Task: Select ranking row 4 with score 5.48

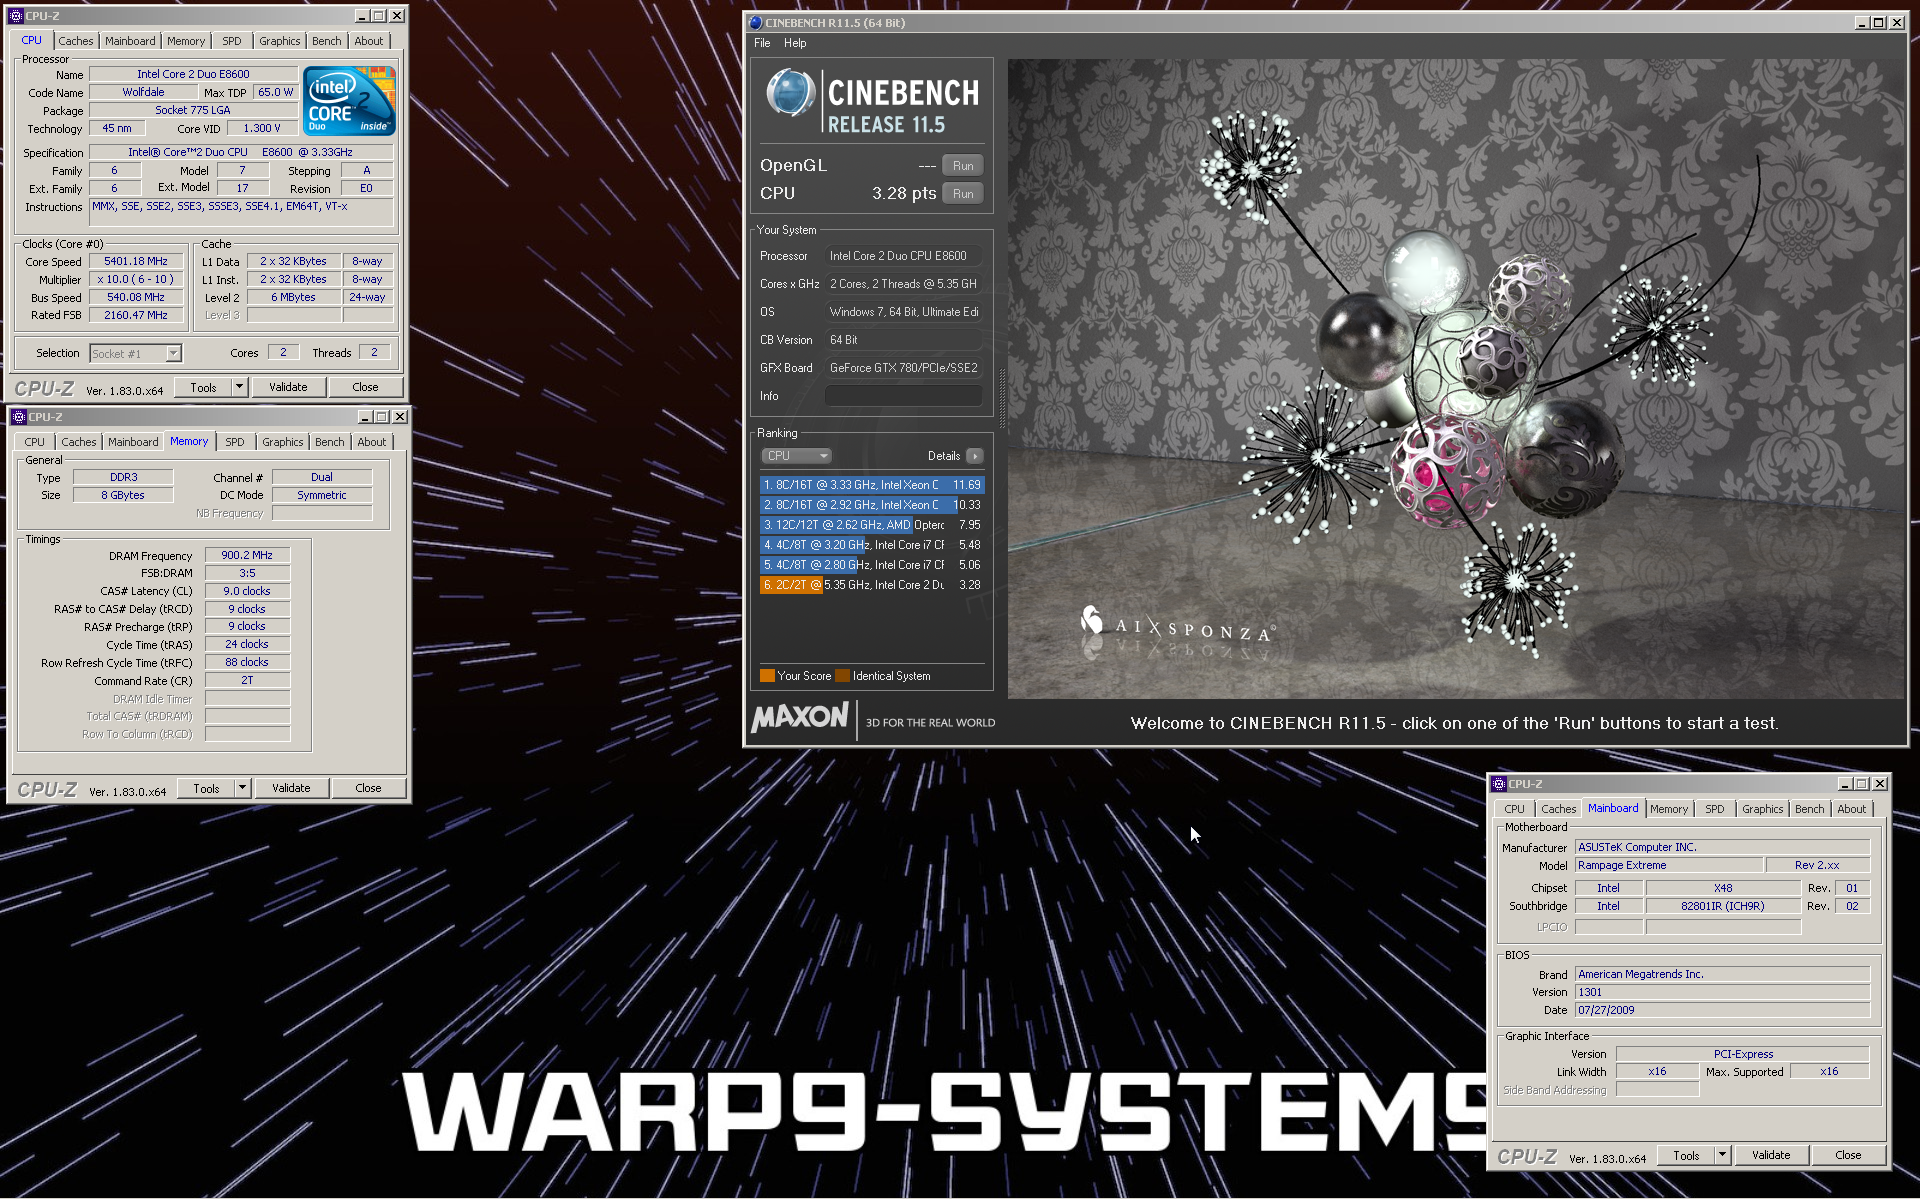Action: (x=872, y=545)
